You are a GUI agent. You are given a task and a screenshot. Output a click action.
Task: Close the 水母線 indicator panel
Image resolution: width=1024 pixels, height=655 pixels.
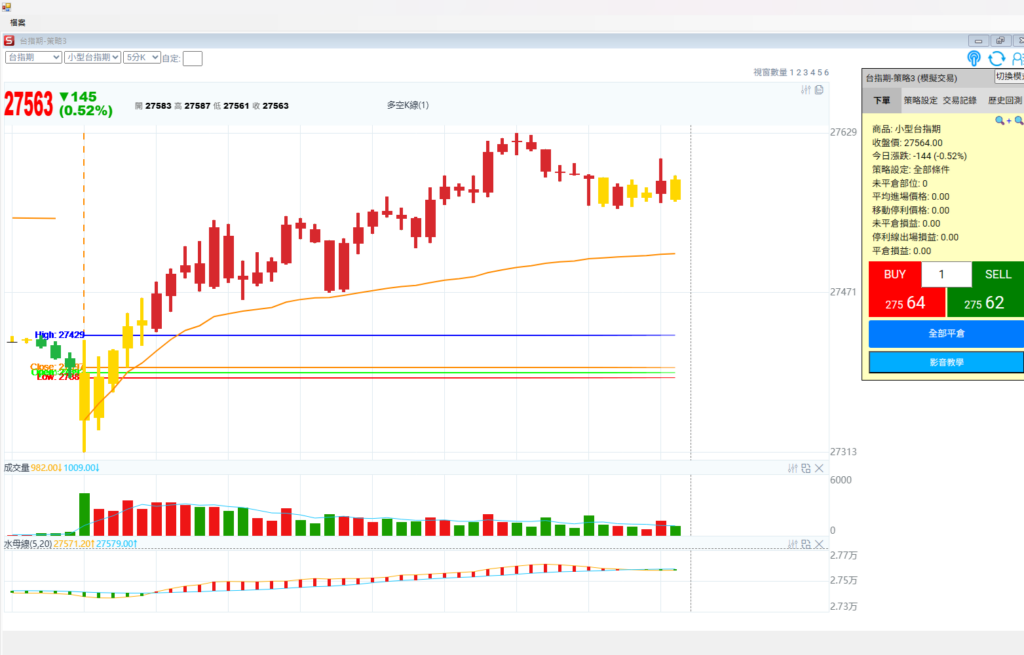820,544
